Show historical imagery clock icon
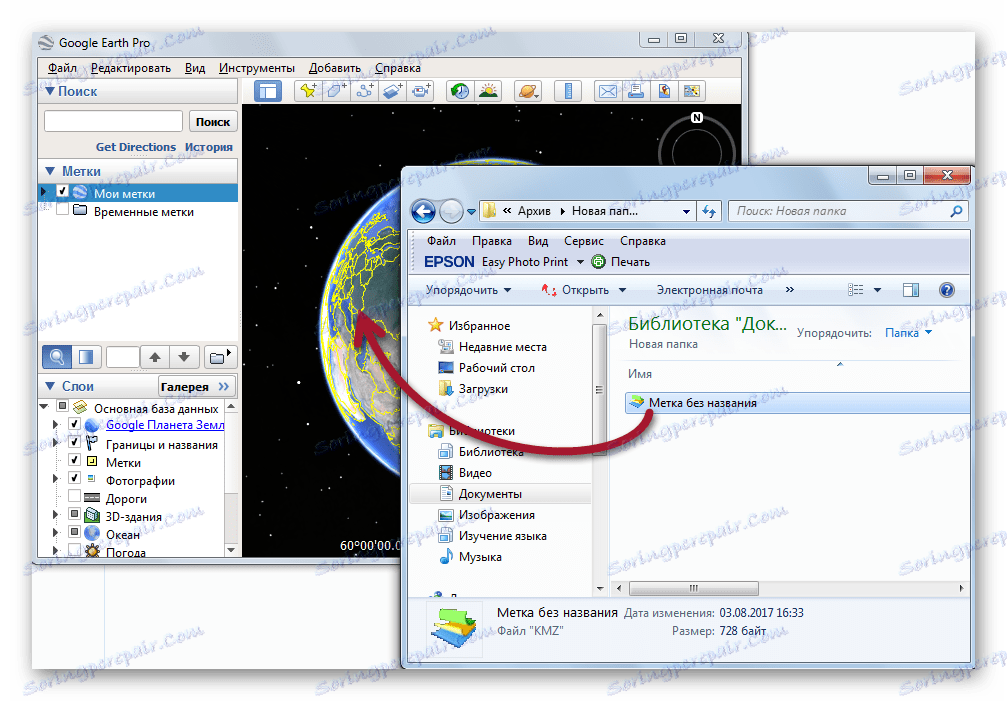Image resolution: width=1007 pixels, height=701 pixels. click(460, 91)
